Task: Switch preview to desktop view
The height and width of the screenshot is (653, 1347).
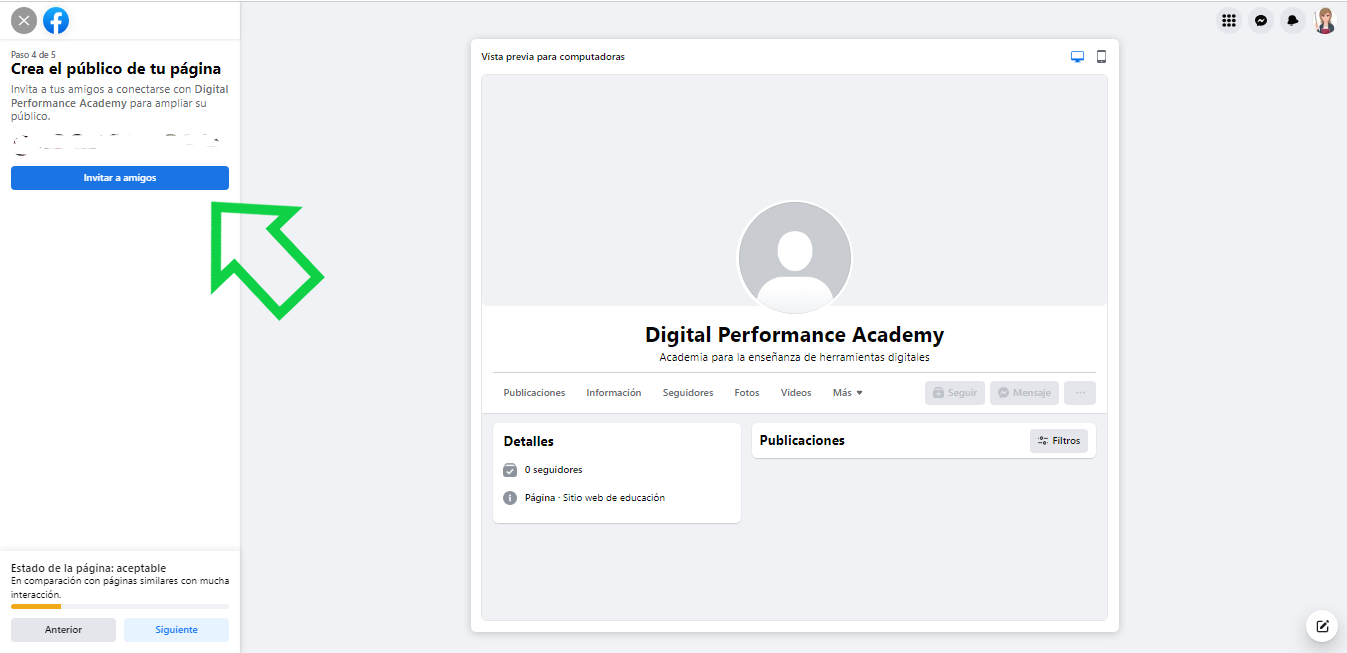Action: tap(1077, 57)
